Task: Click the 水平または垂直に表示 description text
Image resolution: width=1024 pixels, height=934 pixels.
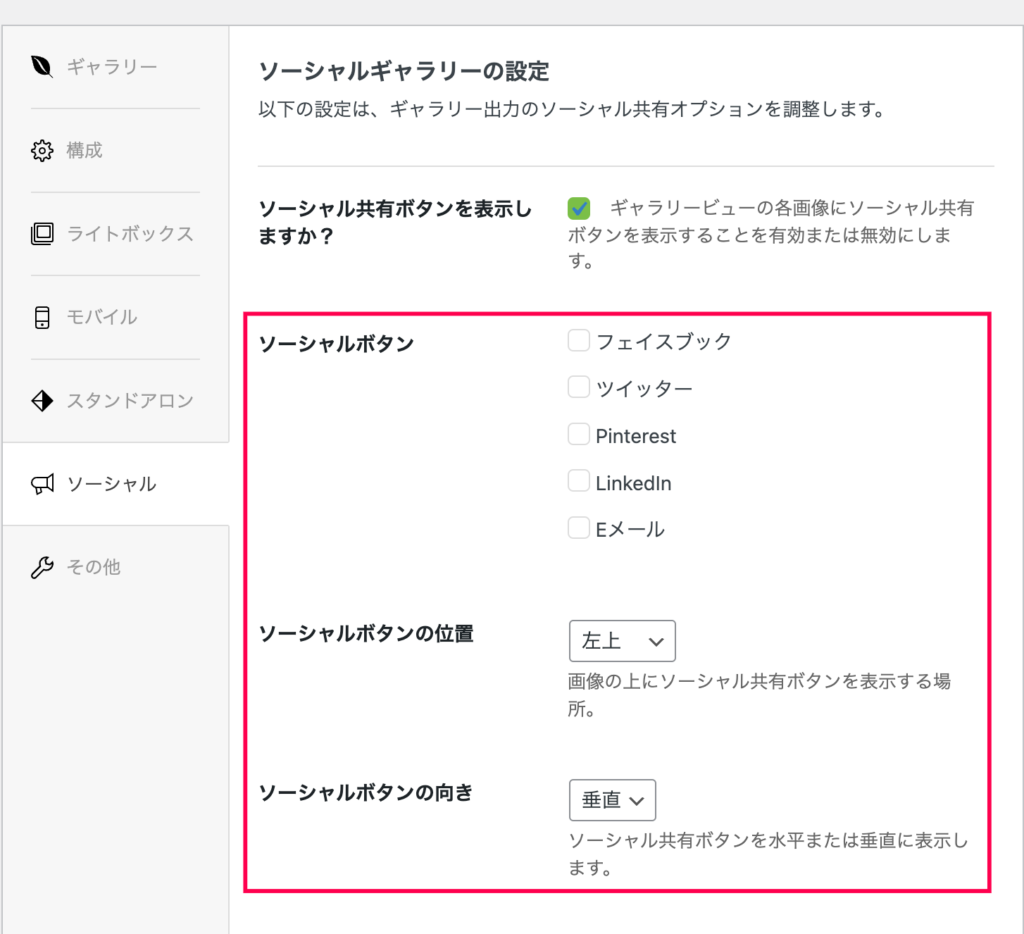Action: pyautogui.click(x=768, y=854)
